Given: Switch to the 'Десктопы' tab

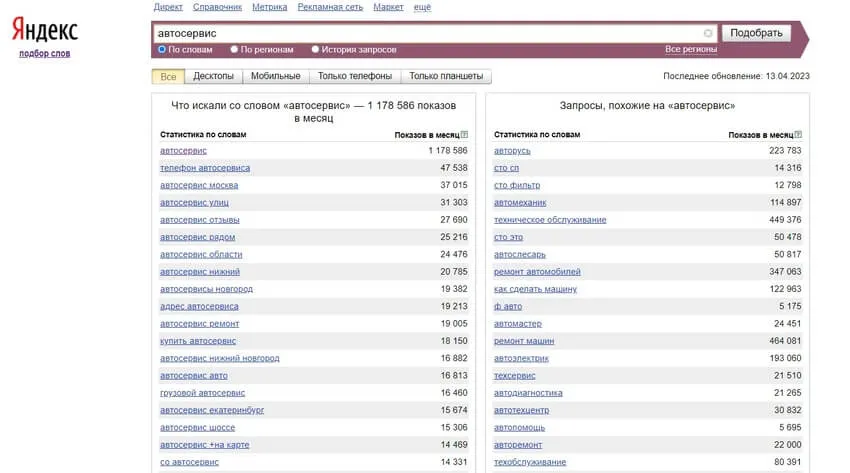Looking at the screenshot, I should point(213,76).
